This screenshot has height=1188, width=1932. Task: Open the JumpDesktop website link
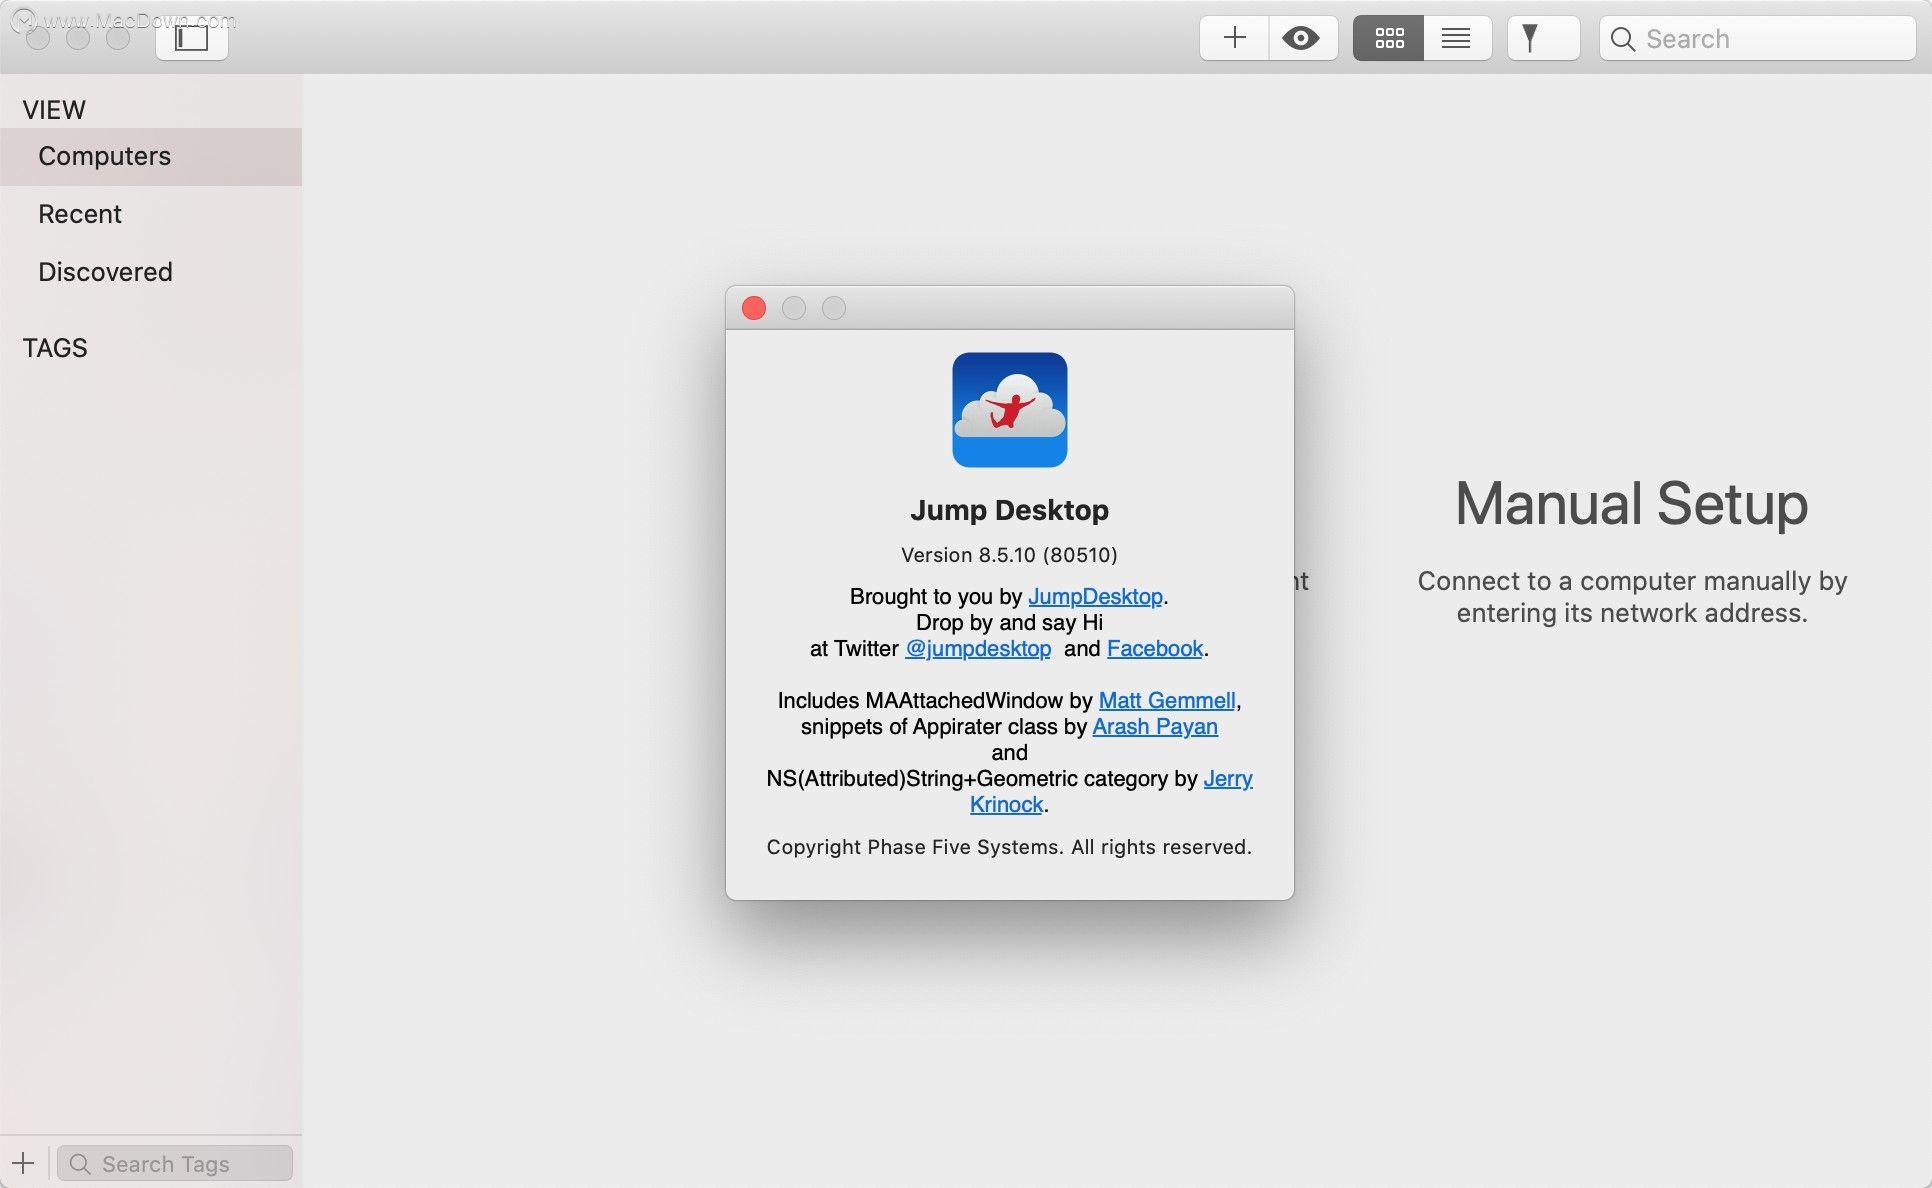pyautogui.click(x=1096, y=596)
